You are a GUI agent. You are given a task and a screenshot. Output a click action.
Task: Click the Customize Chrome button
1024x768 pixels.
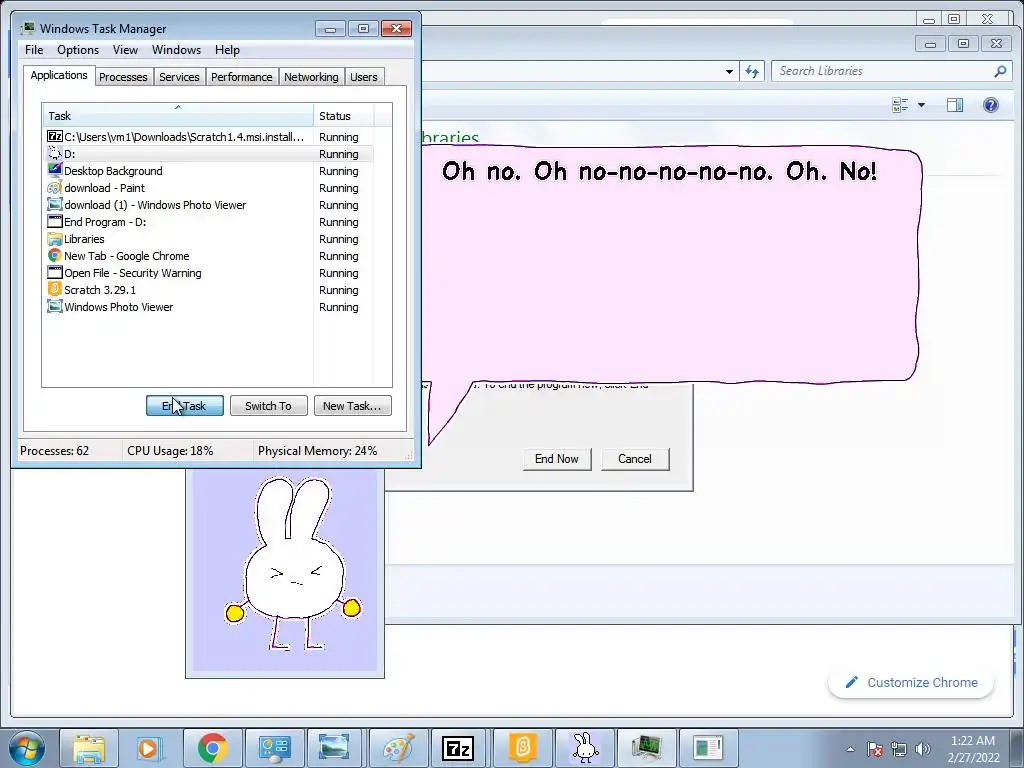(911, 682)
